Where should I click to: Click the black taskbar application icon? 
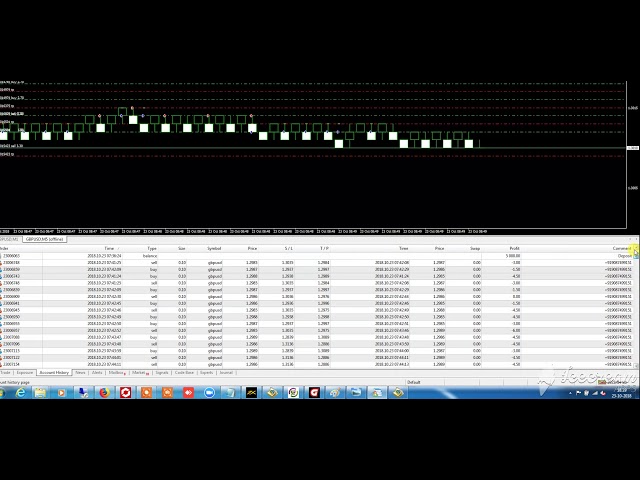(251, 393)
